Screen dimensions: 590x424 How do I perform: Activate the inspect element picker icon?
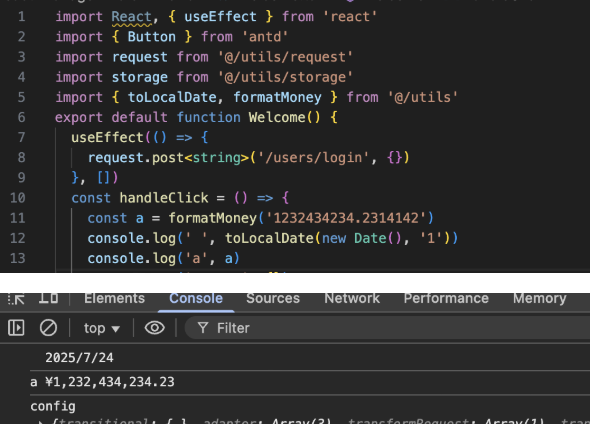[16, 299]
